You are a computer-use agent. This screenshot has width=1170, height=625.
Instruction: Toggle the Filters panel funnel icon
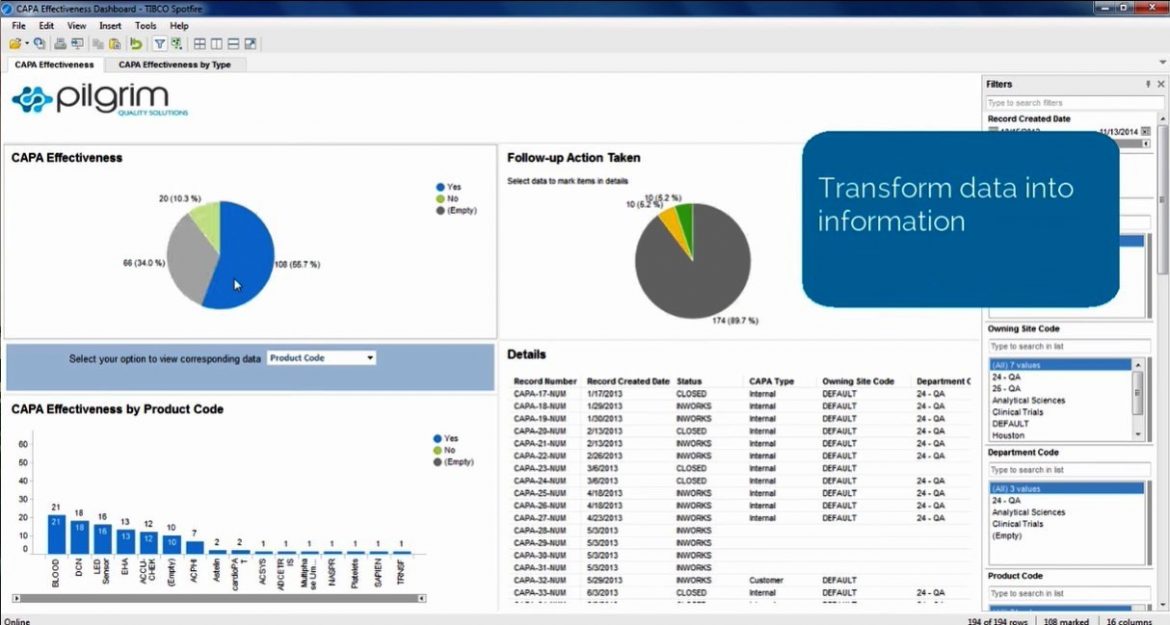[x=159, y=44]
